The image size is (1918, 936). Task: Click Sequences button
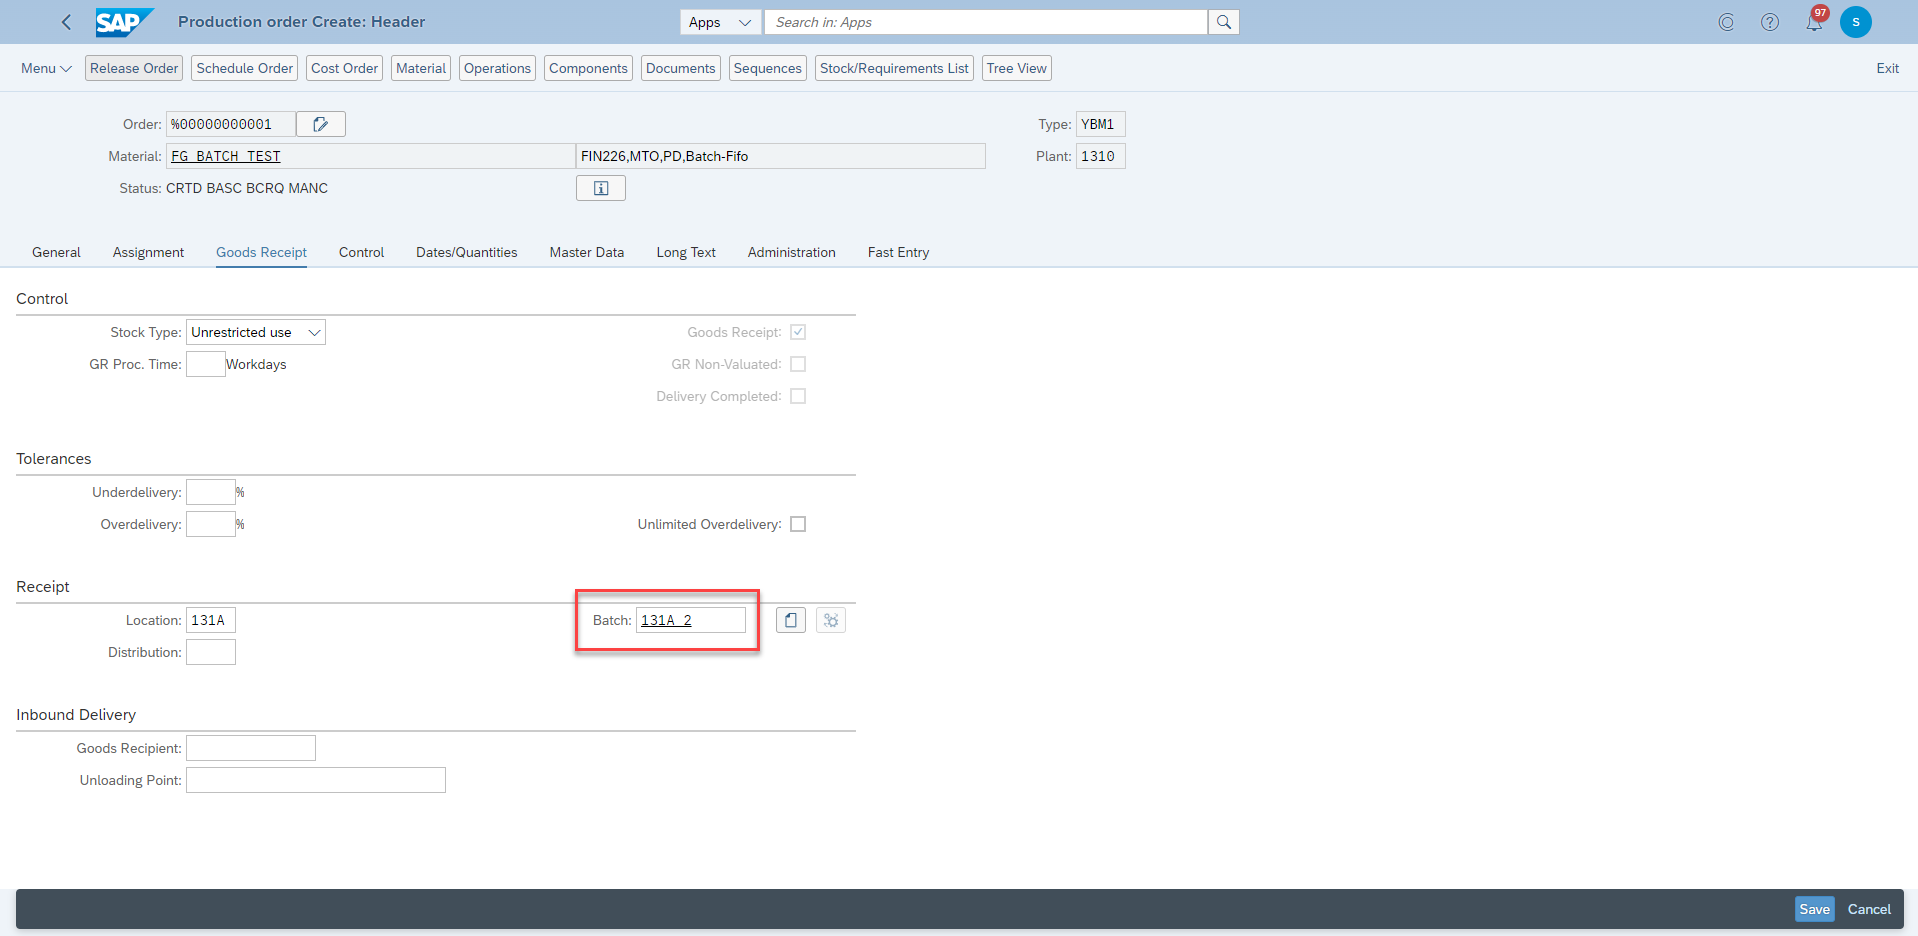pos(768,68)
